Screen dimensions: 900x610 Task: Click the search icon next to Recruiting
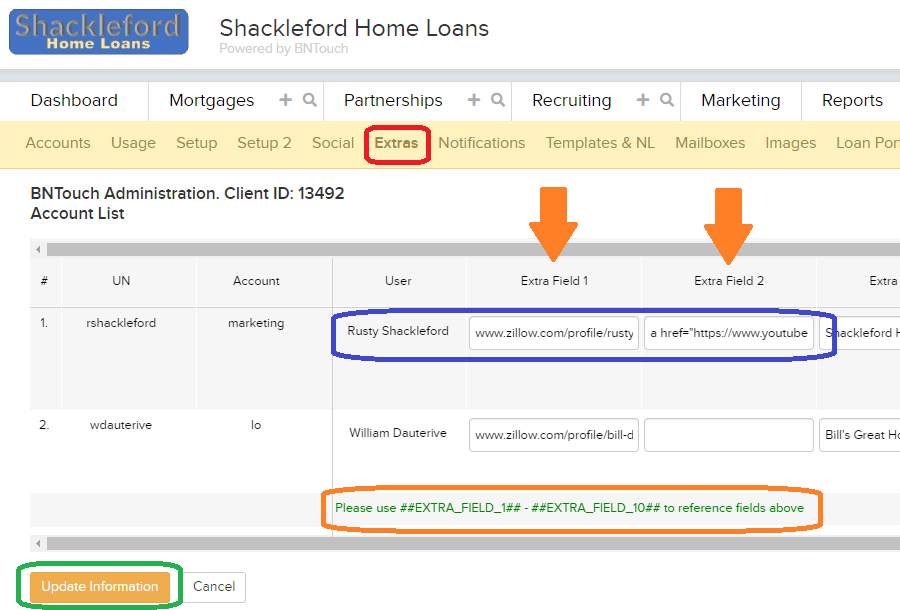coord(667,100)
